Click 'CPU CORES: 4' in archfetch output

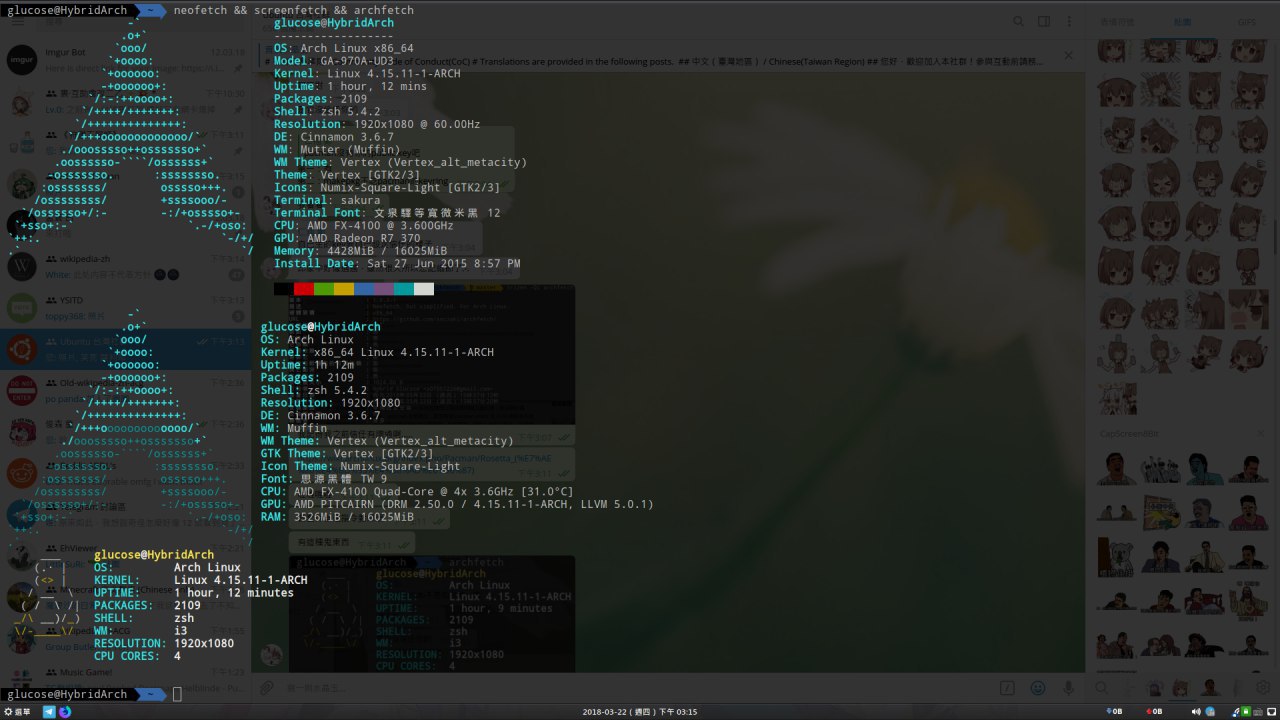(x=138, y=656)
